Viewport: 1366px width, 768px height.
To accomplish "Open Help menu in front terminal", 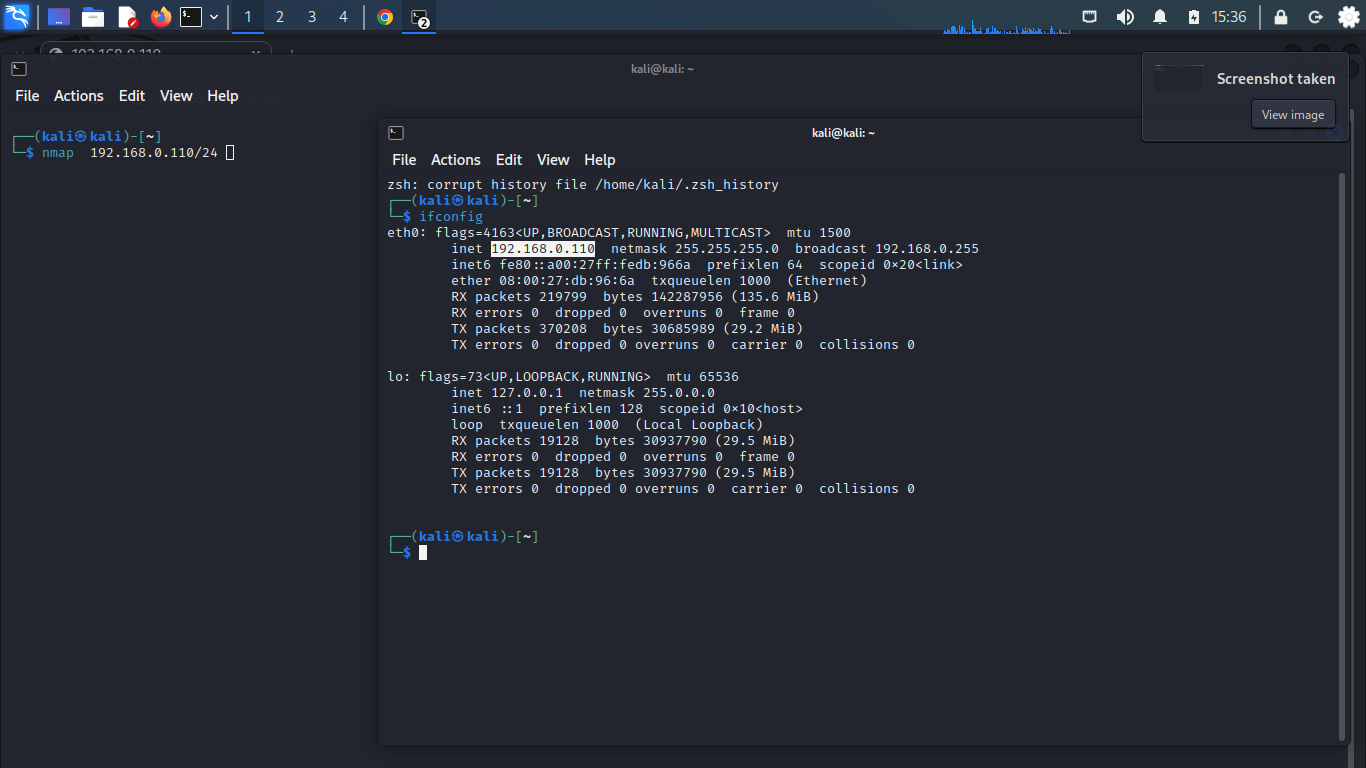I will pos(600,160).
